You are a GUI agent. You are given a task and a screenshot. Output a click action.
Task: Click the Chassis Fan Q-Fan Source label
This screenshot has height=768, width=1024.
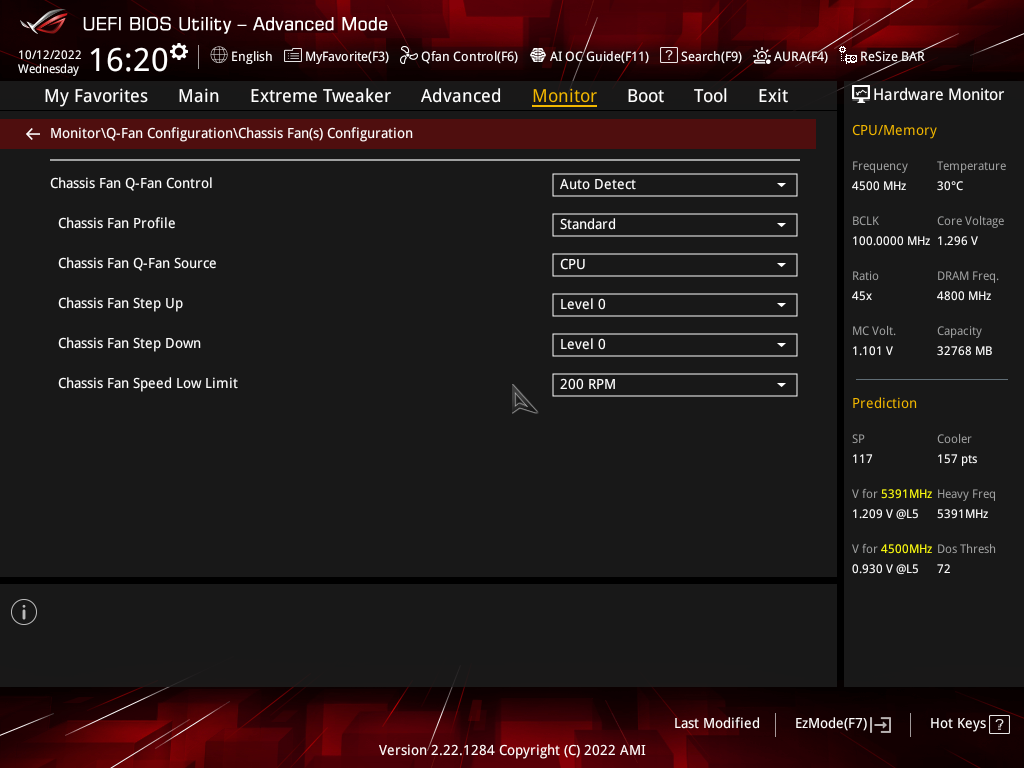pyautogui.click(x=137, y=263)
